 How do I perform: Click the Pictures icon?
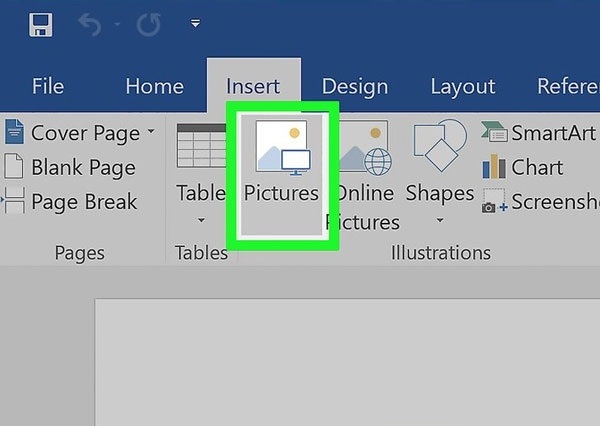point(282,147)
